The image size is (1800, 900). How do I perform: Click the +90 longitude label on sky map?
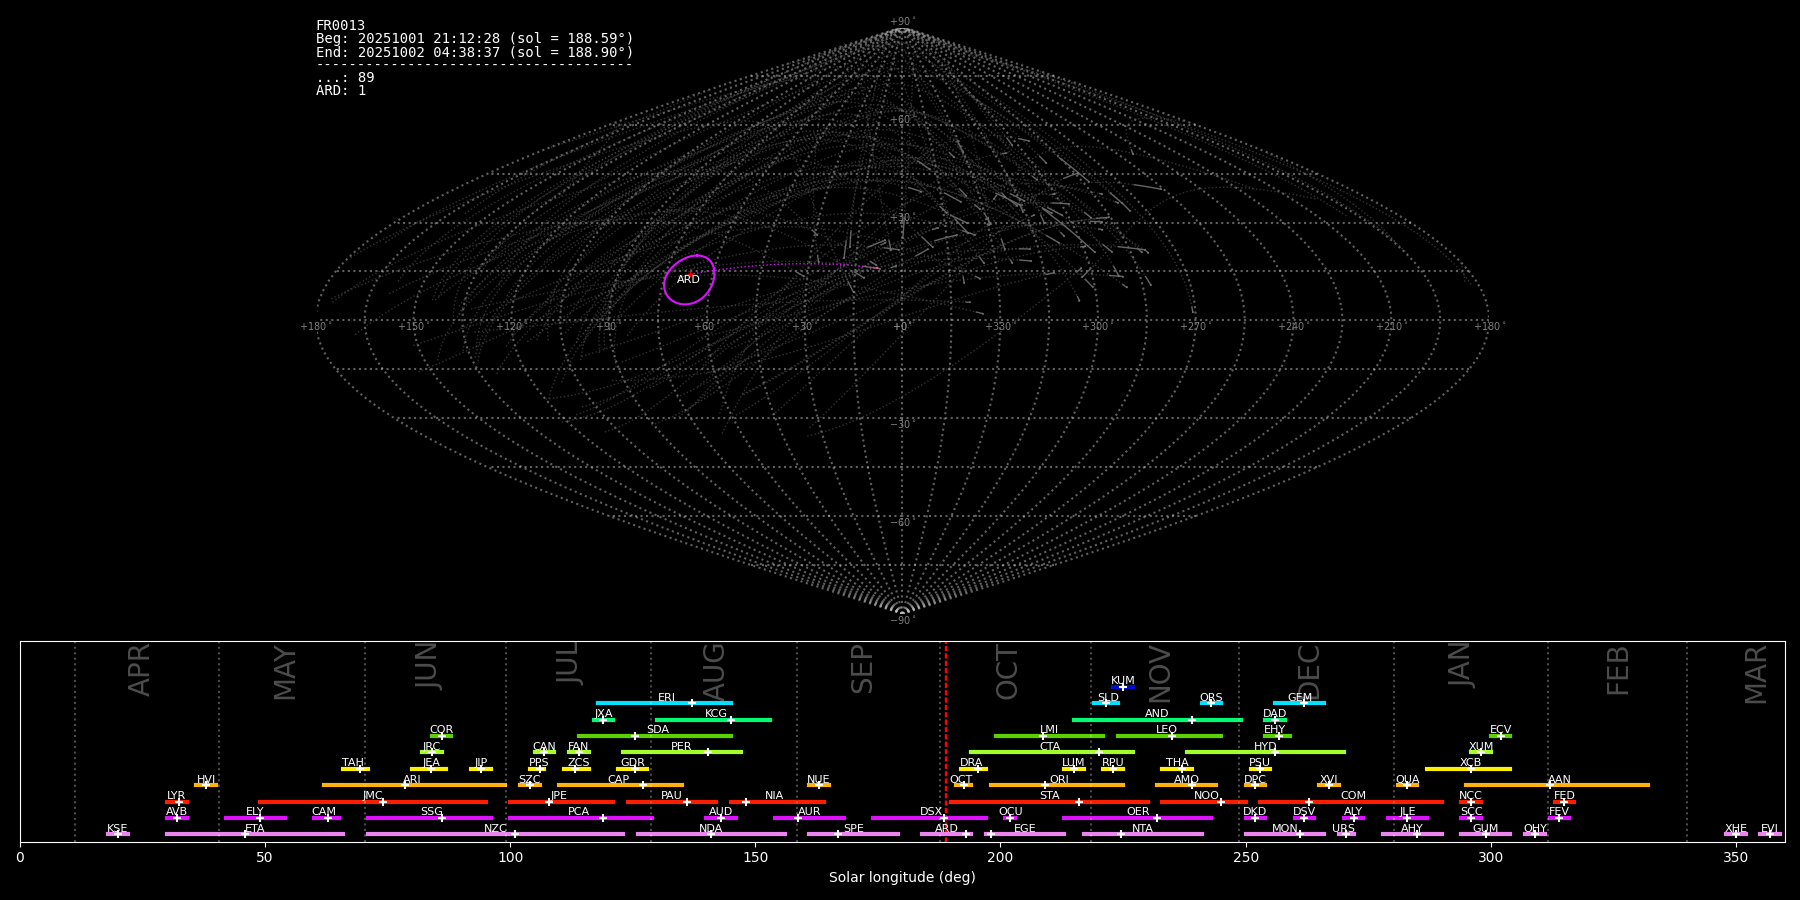[x=605, y=327]
